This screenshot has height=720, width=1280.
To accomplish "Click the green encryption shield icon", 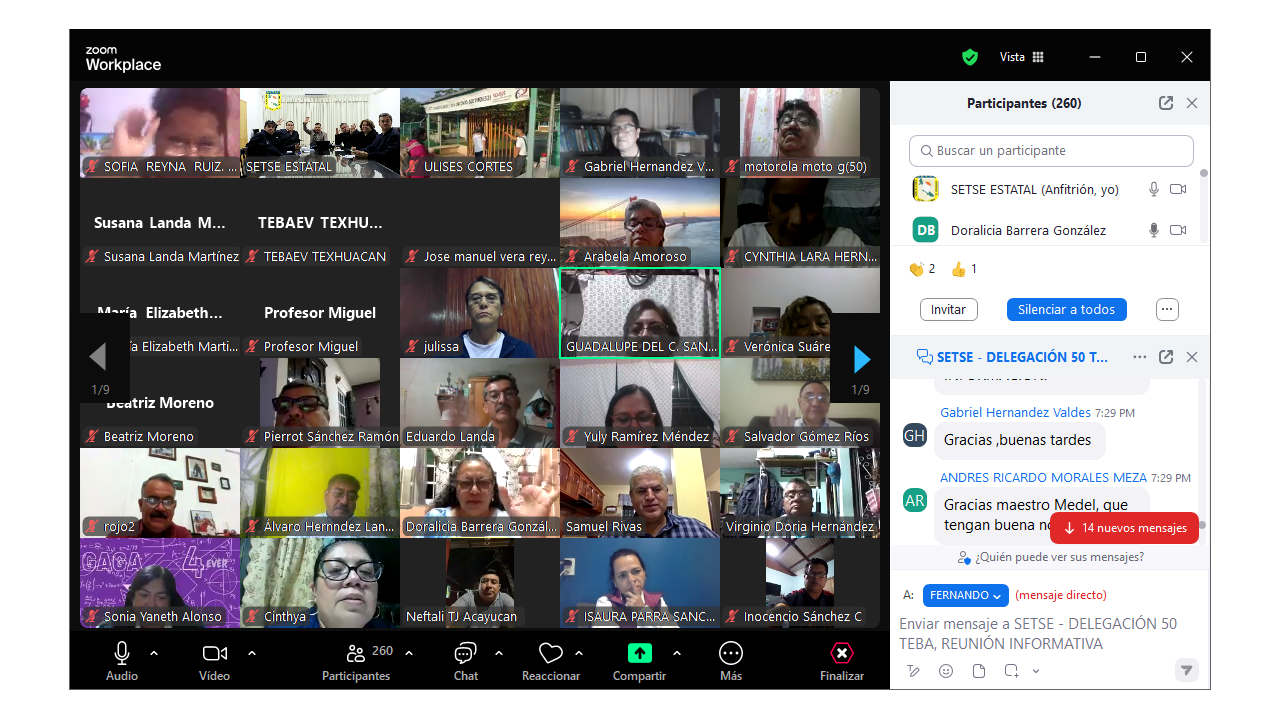I will pyautogui.click(x=969, y=57).
